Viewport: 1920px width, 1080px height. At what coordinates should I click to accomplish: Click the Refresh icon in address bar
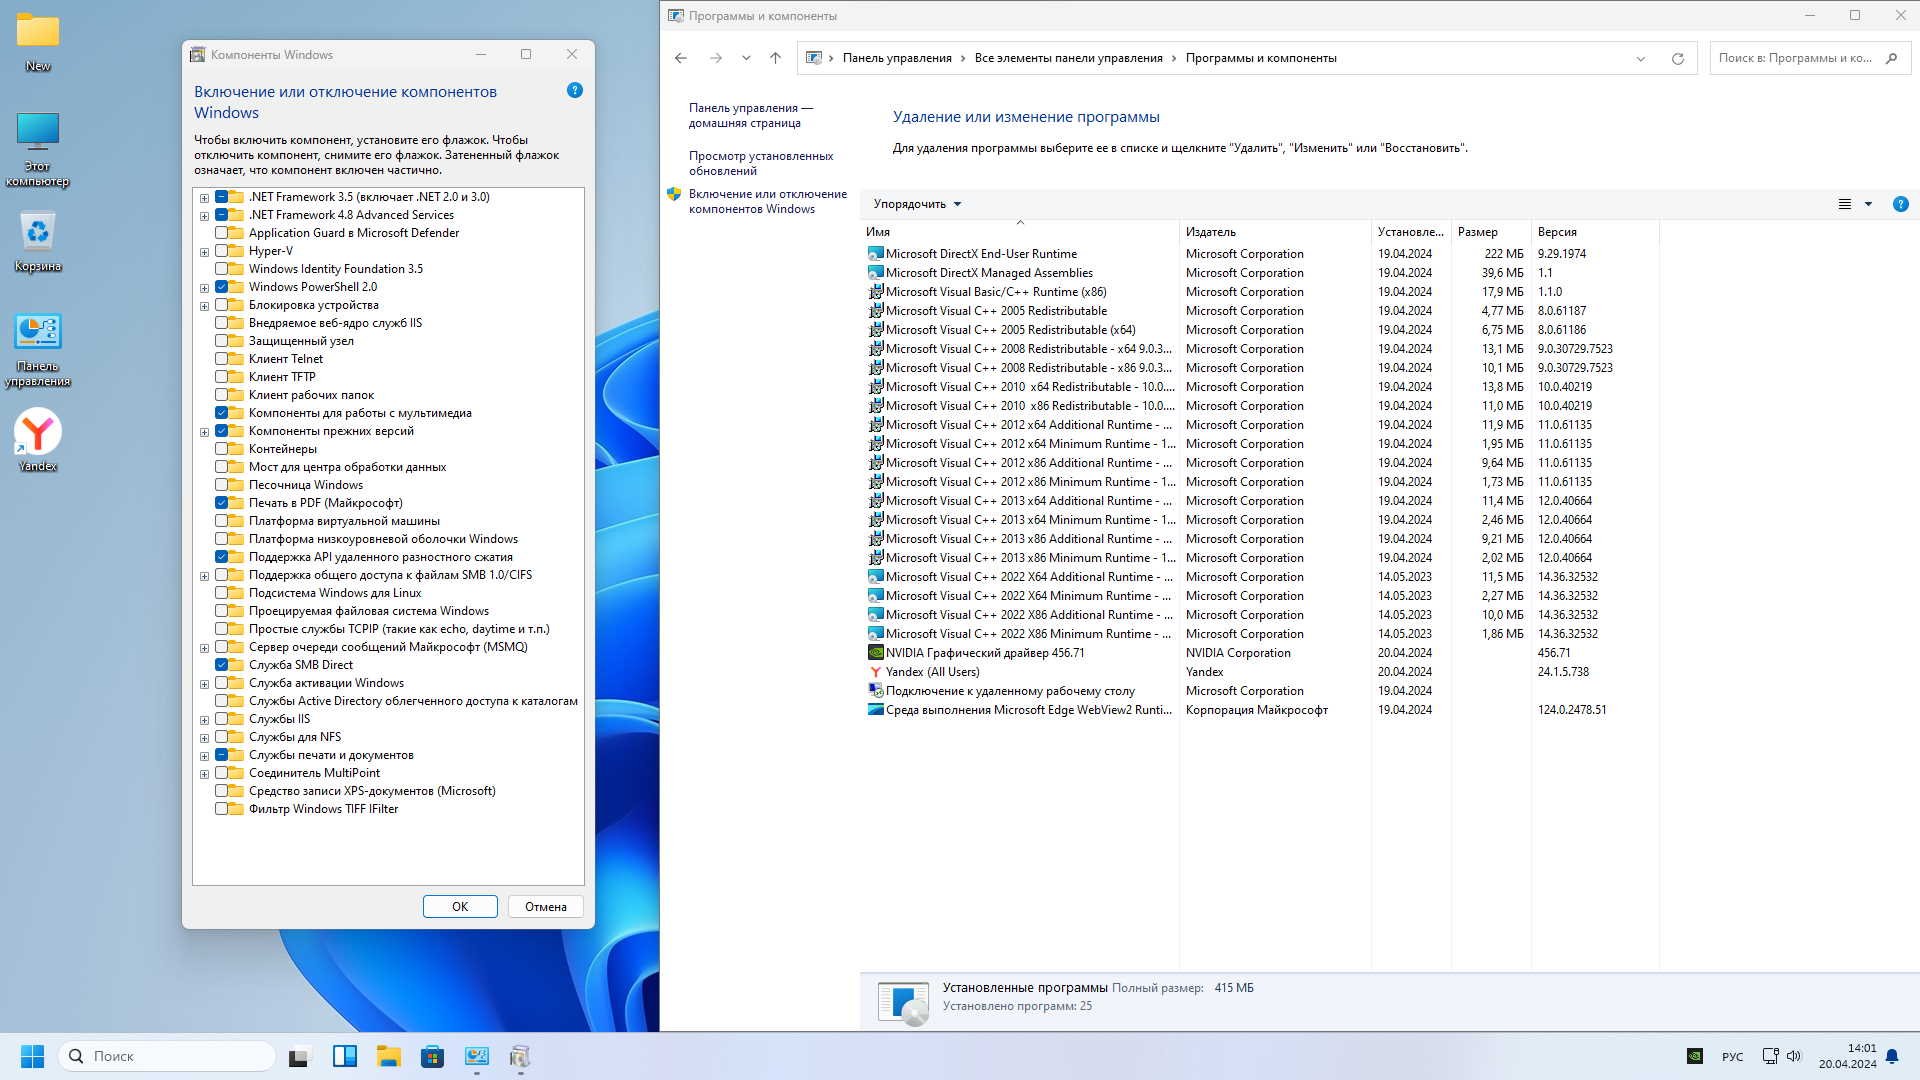(1677, 58)
